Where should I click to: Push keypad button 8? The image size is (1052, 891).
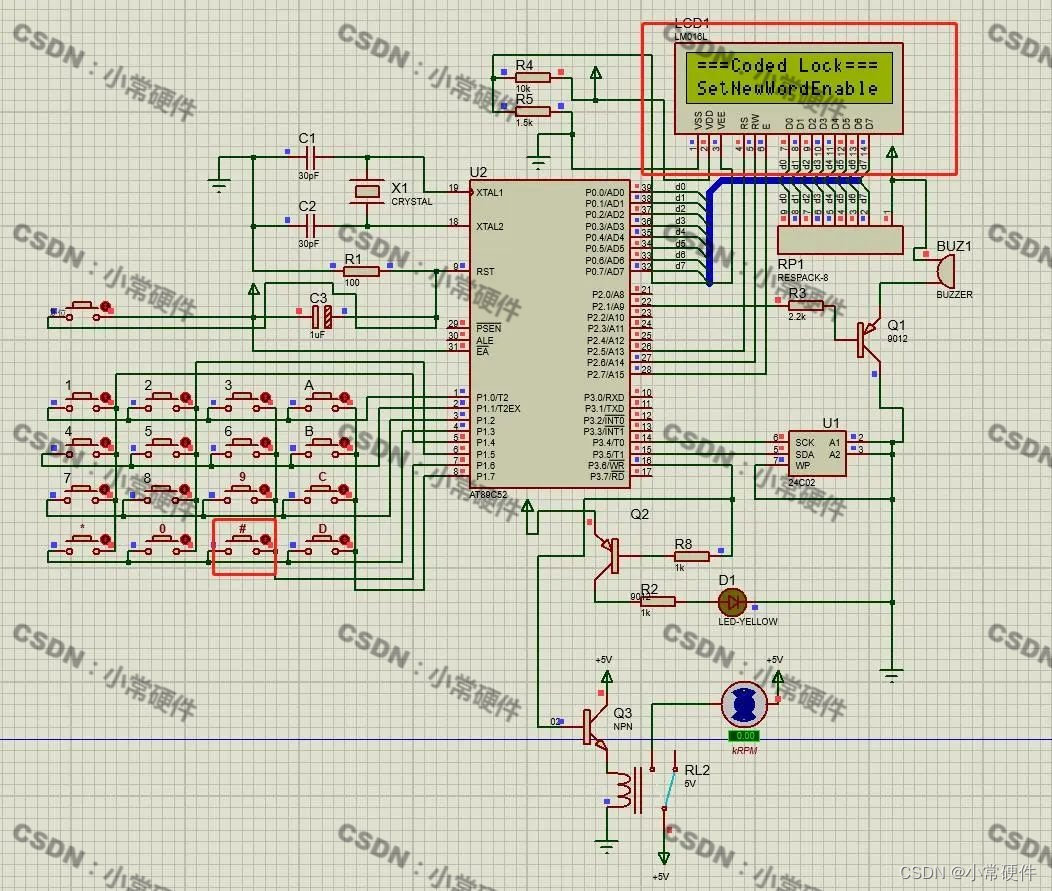point(163,493)
